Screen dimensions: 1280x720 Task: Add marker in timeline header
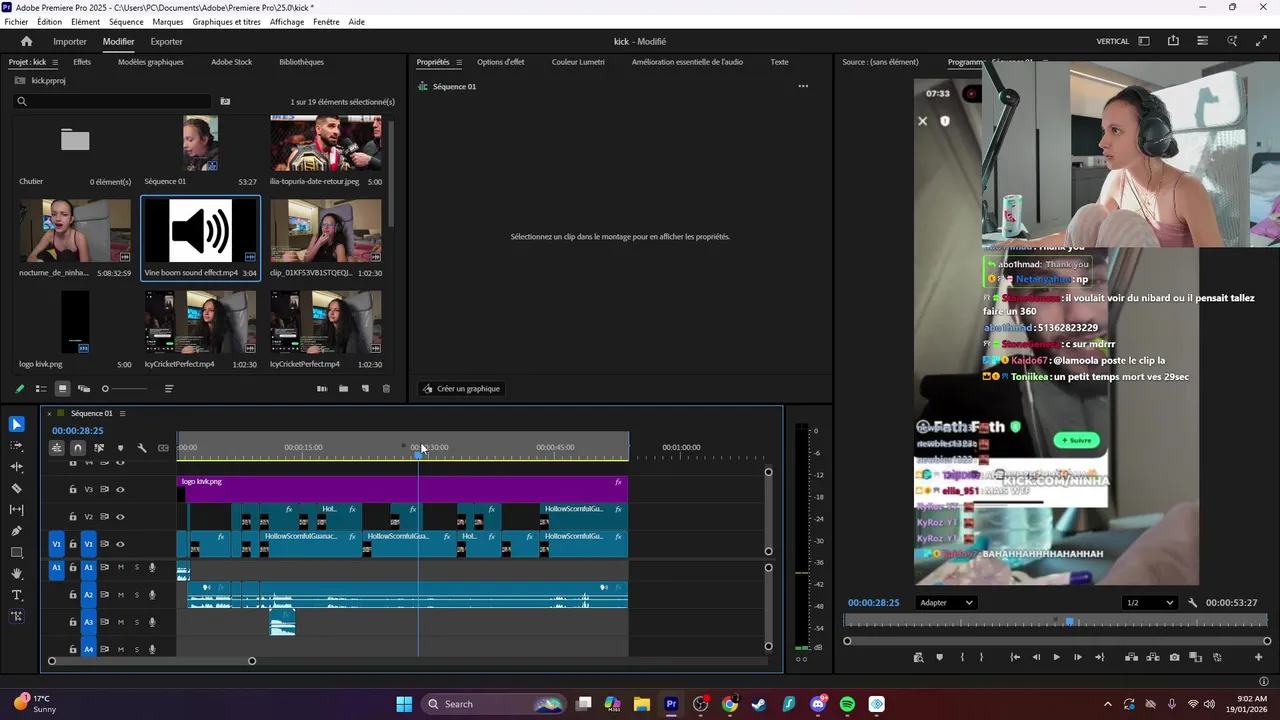[x=120, y=448]
